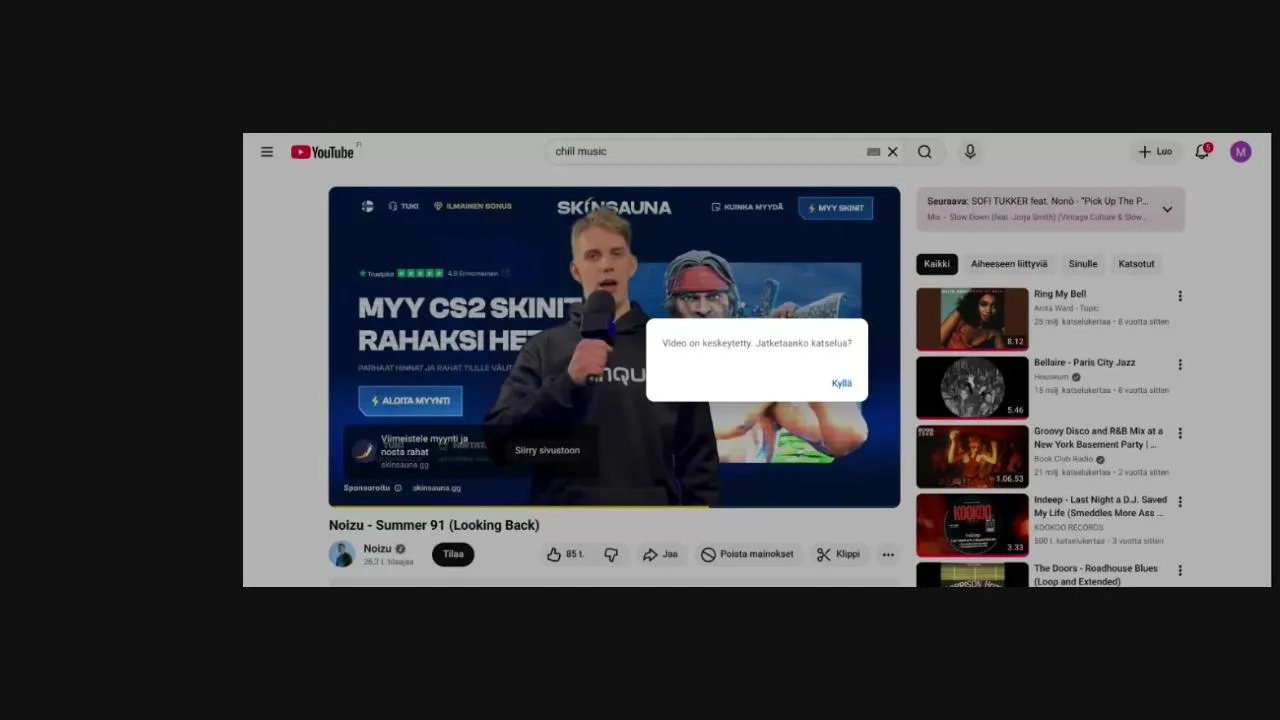The width and height of the screenshot is (1280, 720).
Task: Select the Aiheeseen liittyvää chip
Action: pos(1009,264)
